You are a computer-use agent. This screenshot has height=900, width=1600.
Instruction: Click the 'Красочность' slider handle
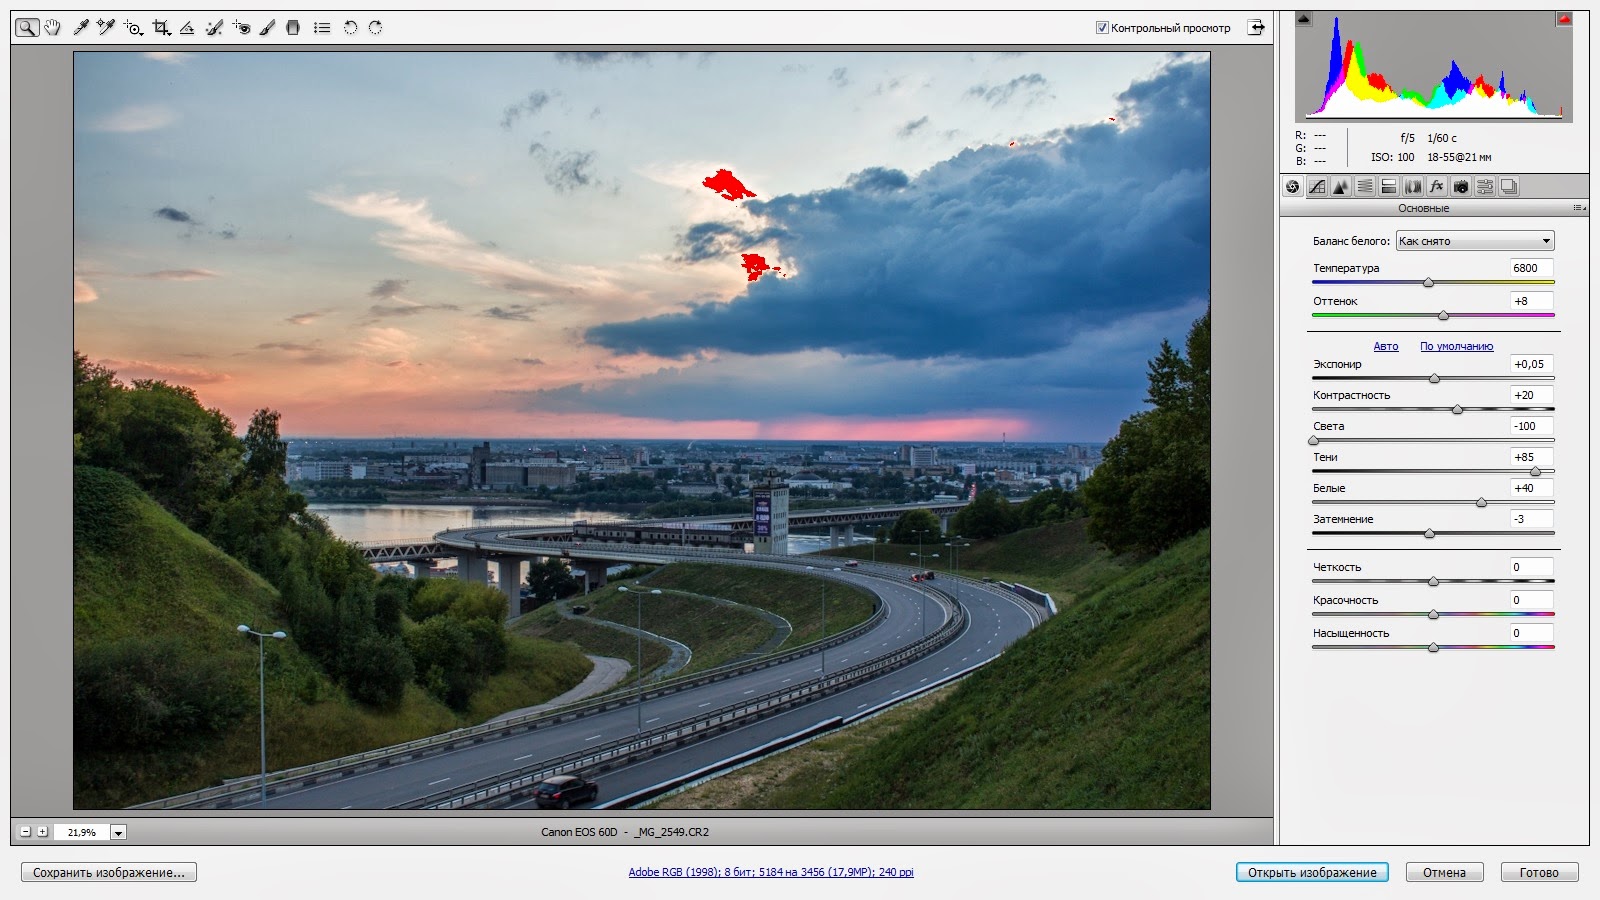pos(1433,615)
